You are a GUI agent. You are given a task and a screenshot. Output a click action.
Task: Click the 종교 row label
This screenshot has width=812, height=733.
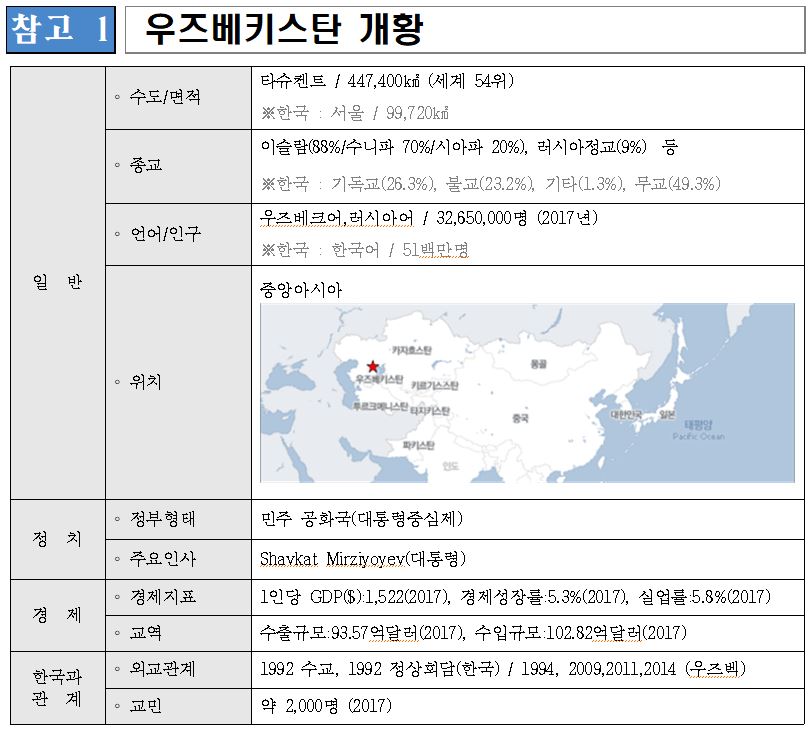point(145,164)
